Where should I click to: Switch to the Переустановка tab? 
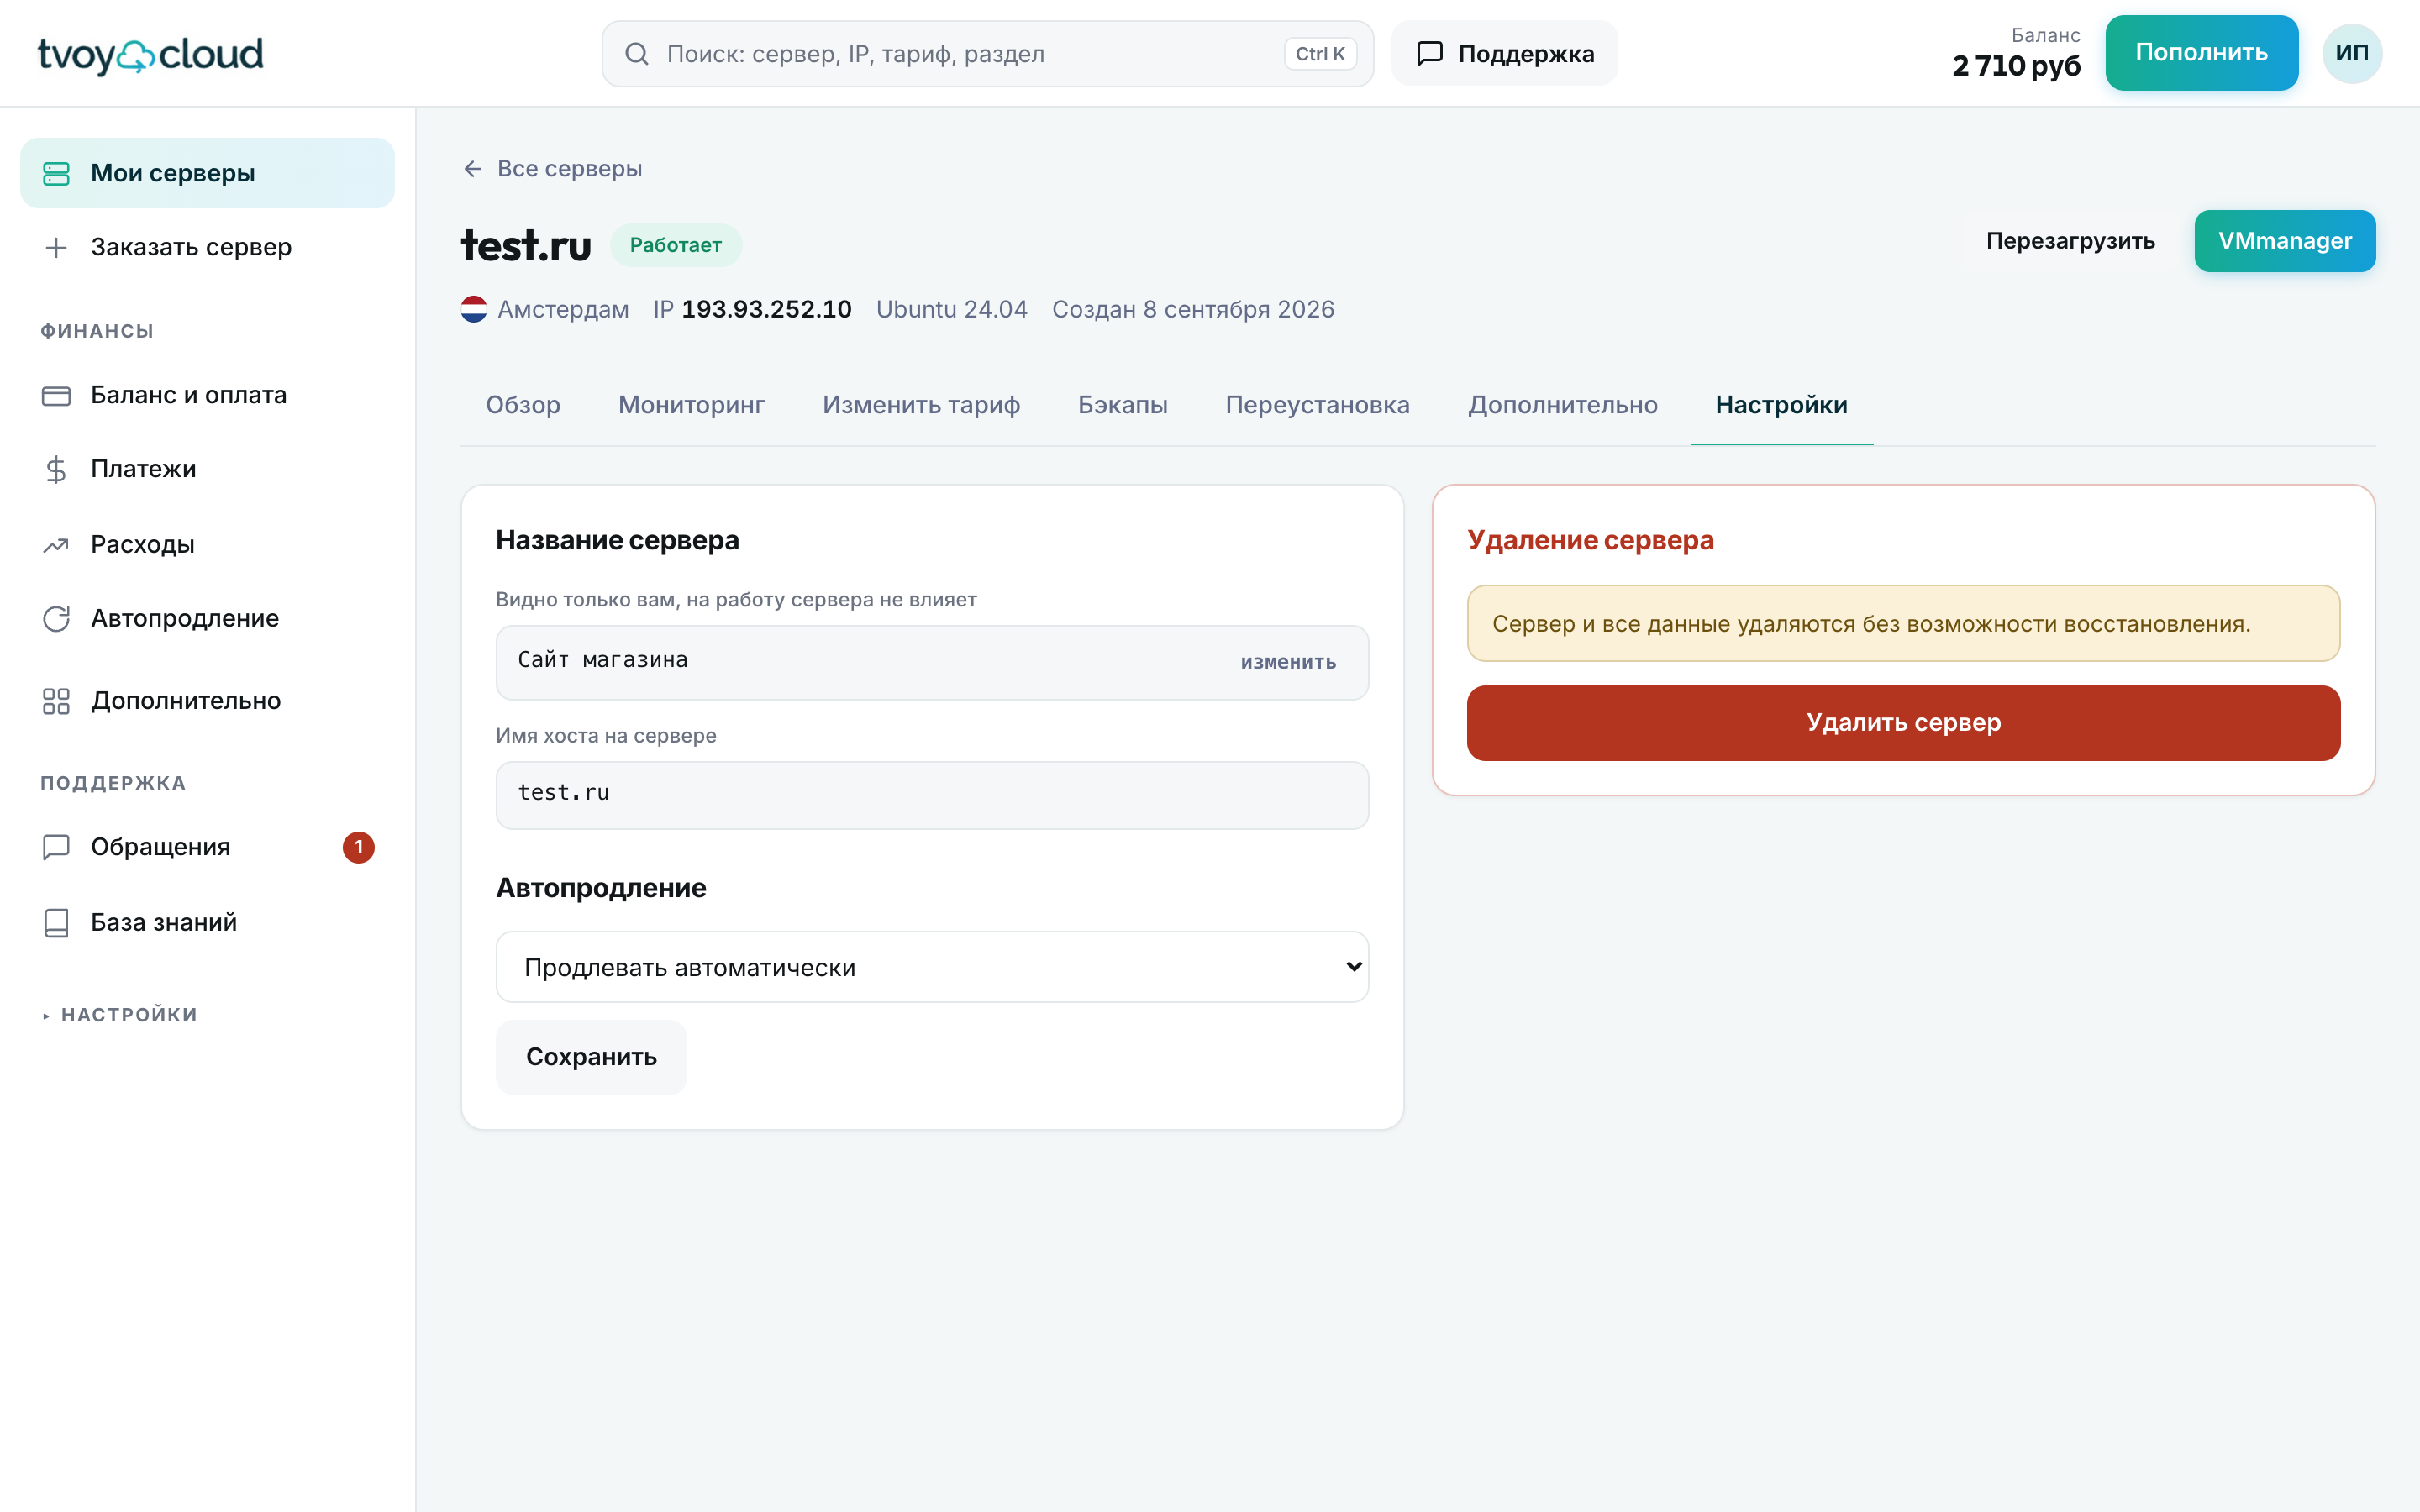(1318, 405)
